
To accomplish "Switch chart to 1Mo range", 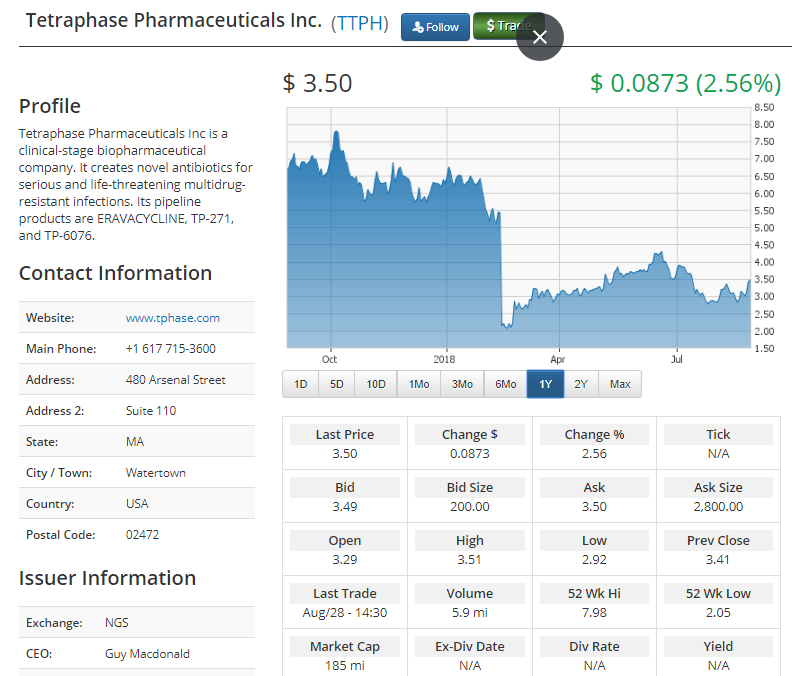I will click(419, 384).
